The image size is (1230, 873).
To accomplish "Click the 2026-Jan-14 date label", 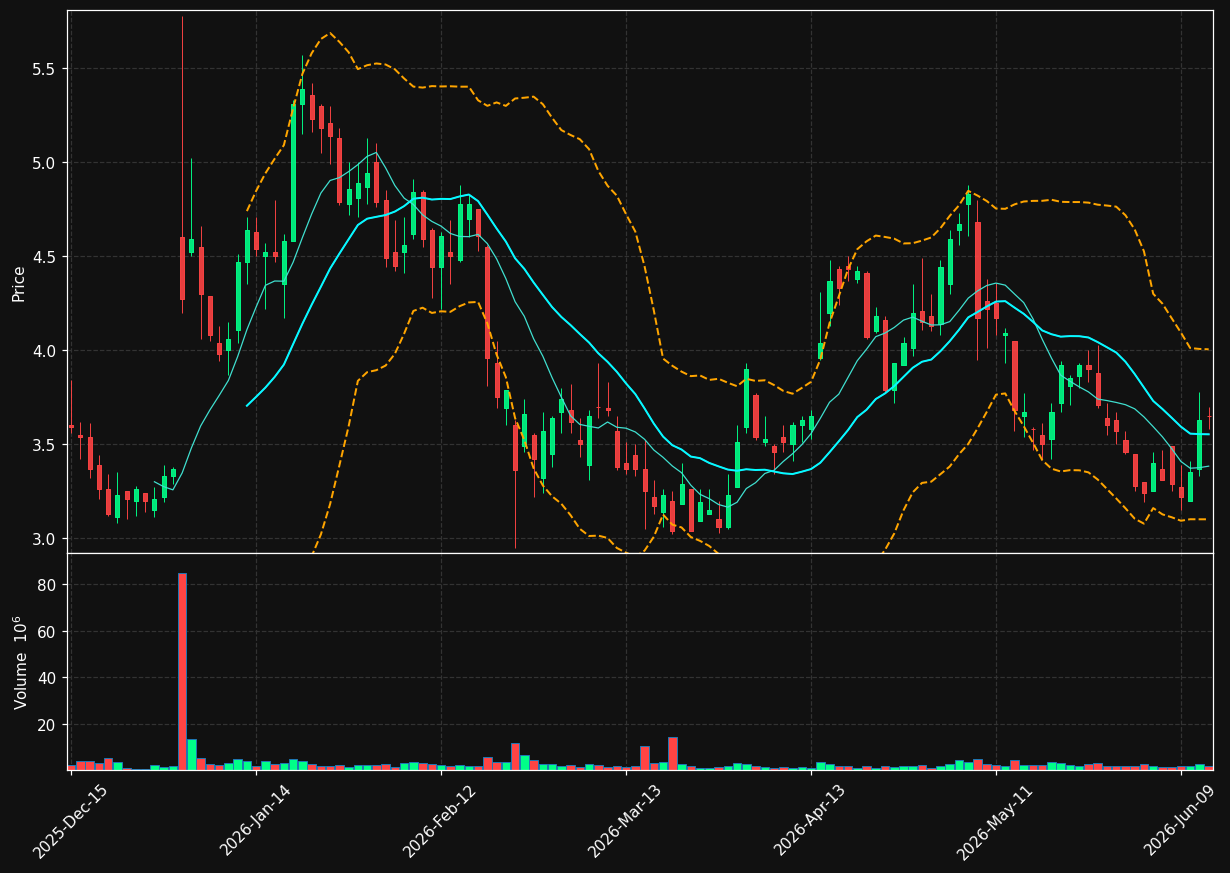I will [255, 821].
